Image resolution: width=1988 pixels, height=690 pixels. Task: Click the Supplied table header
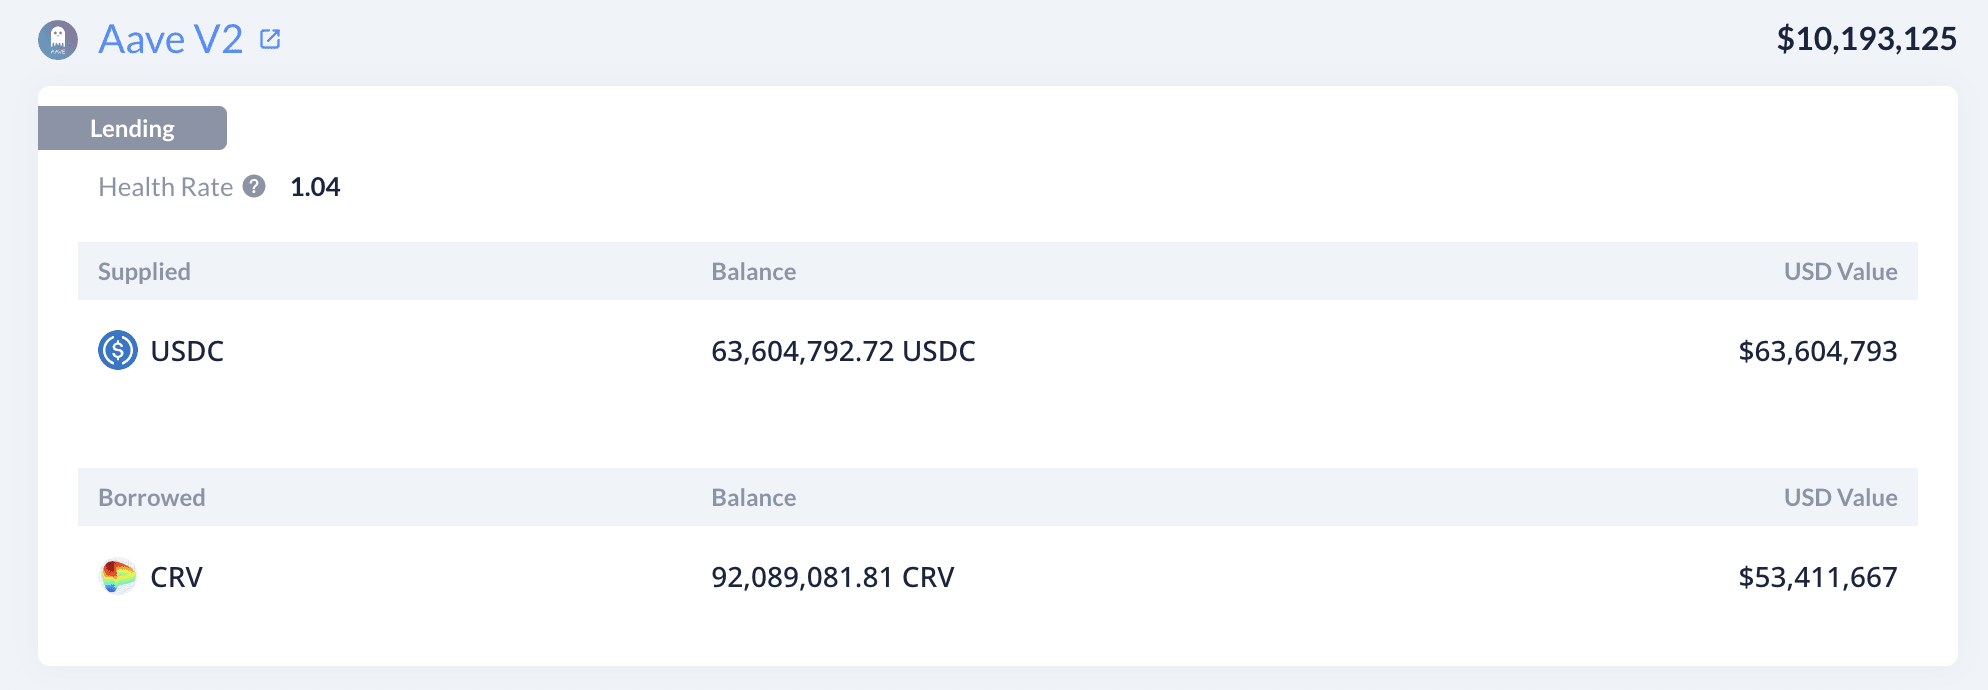pos(144,271)
